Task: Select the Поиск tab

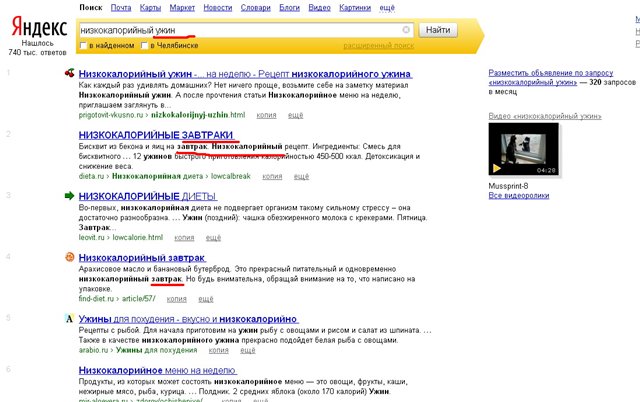Action: [x=91, y=7]
